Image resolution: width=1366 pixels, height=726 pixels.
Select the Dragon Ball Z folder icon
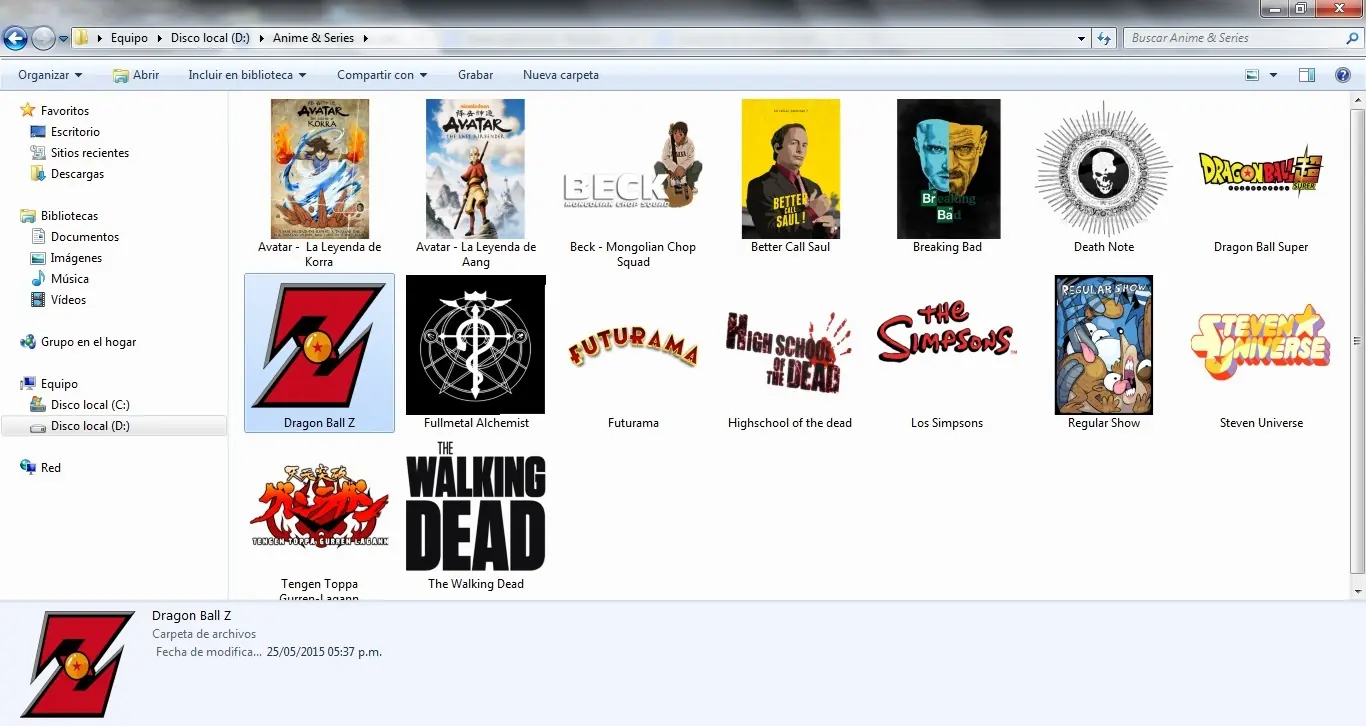point(319,345)
